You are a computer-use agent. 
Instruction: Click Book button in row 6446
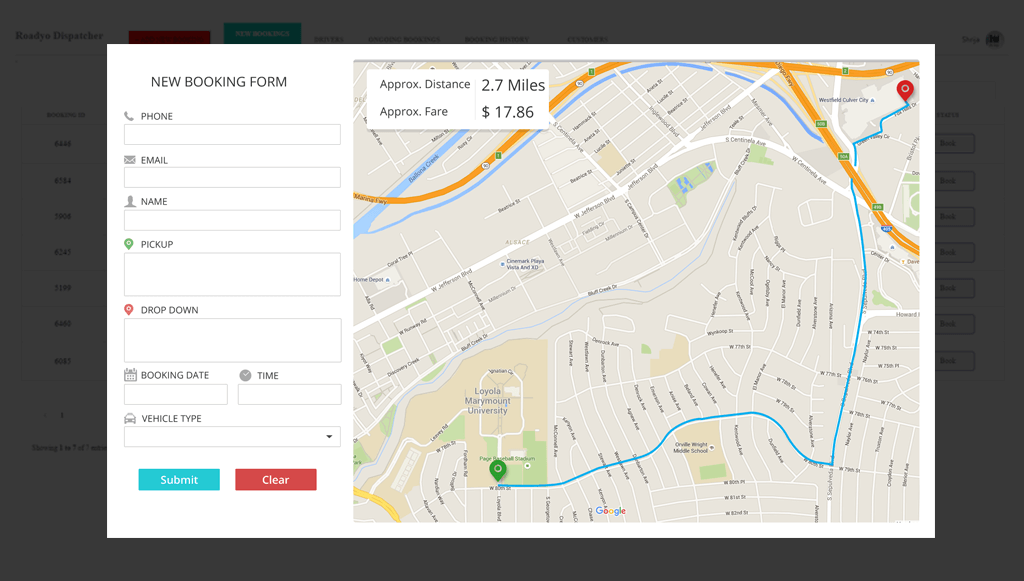click(954, 144)
